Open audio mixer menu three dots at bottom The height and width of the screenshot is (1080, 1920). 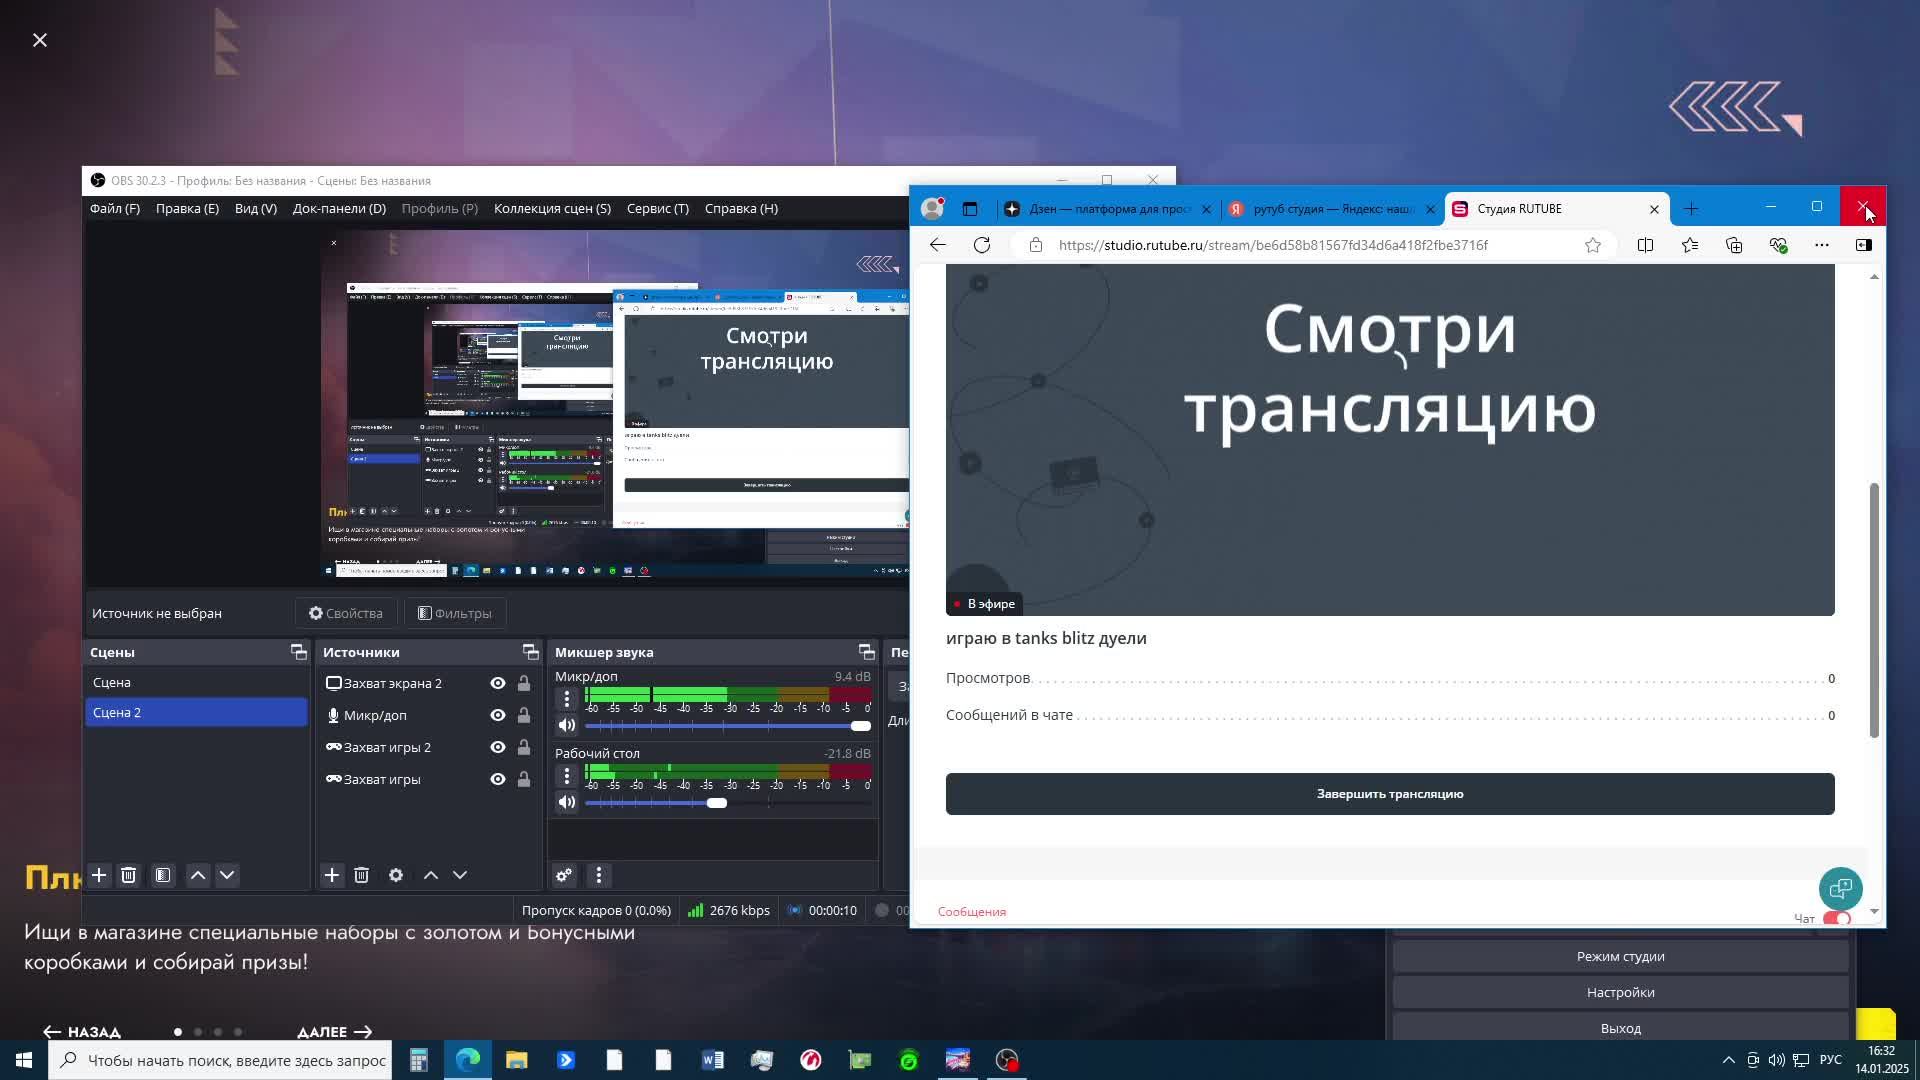pyautogui.click(x=599, y=875)
